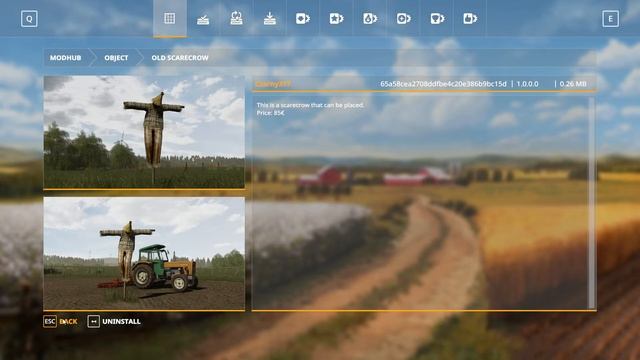
Task: Click the file size 0.26 MB
Action: [x=573, y=84]
